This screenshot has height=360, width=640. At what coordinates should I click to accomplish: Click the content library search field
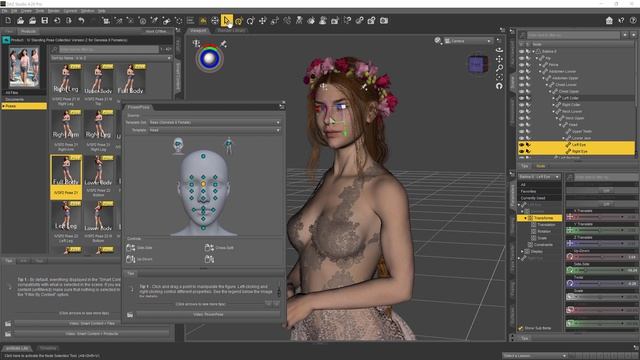click(x=109, y=49)
